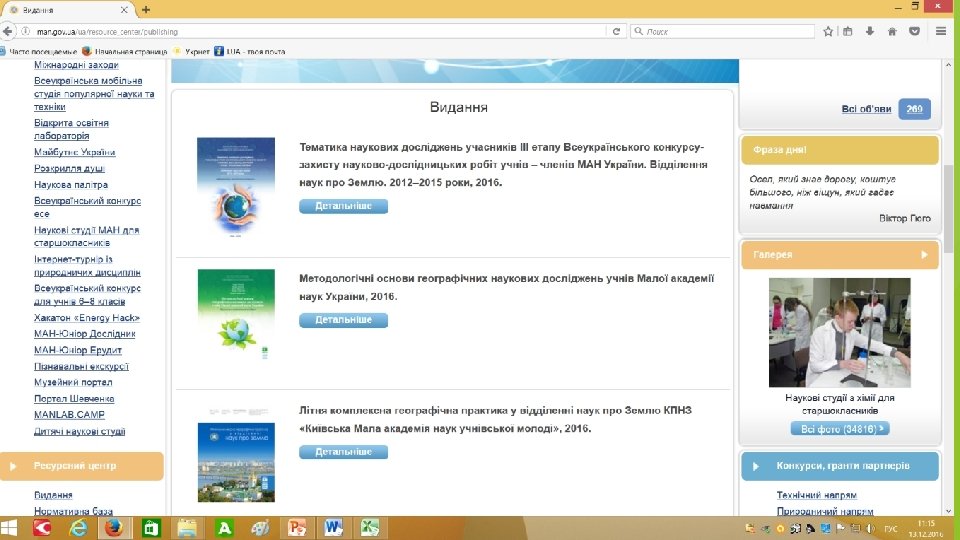Go to Firefox home page icon
960x540 pixels.
(x=892, y=31)
